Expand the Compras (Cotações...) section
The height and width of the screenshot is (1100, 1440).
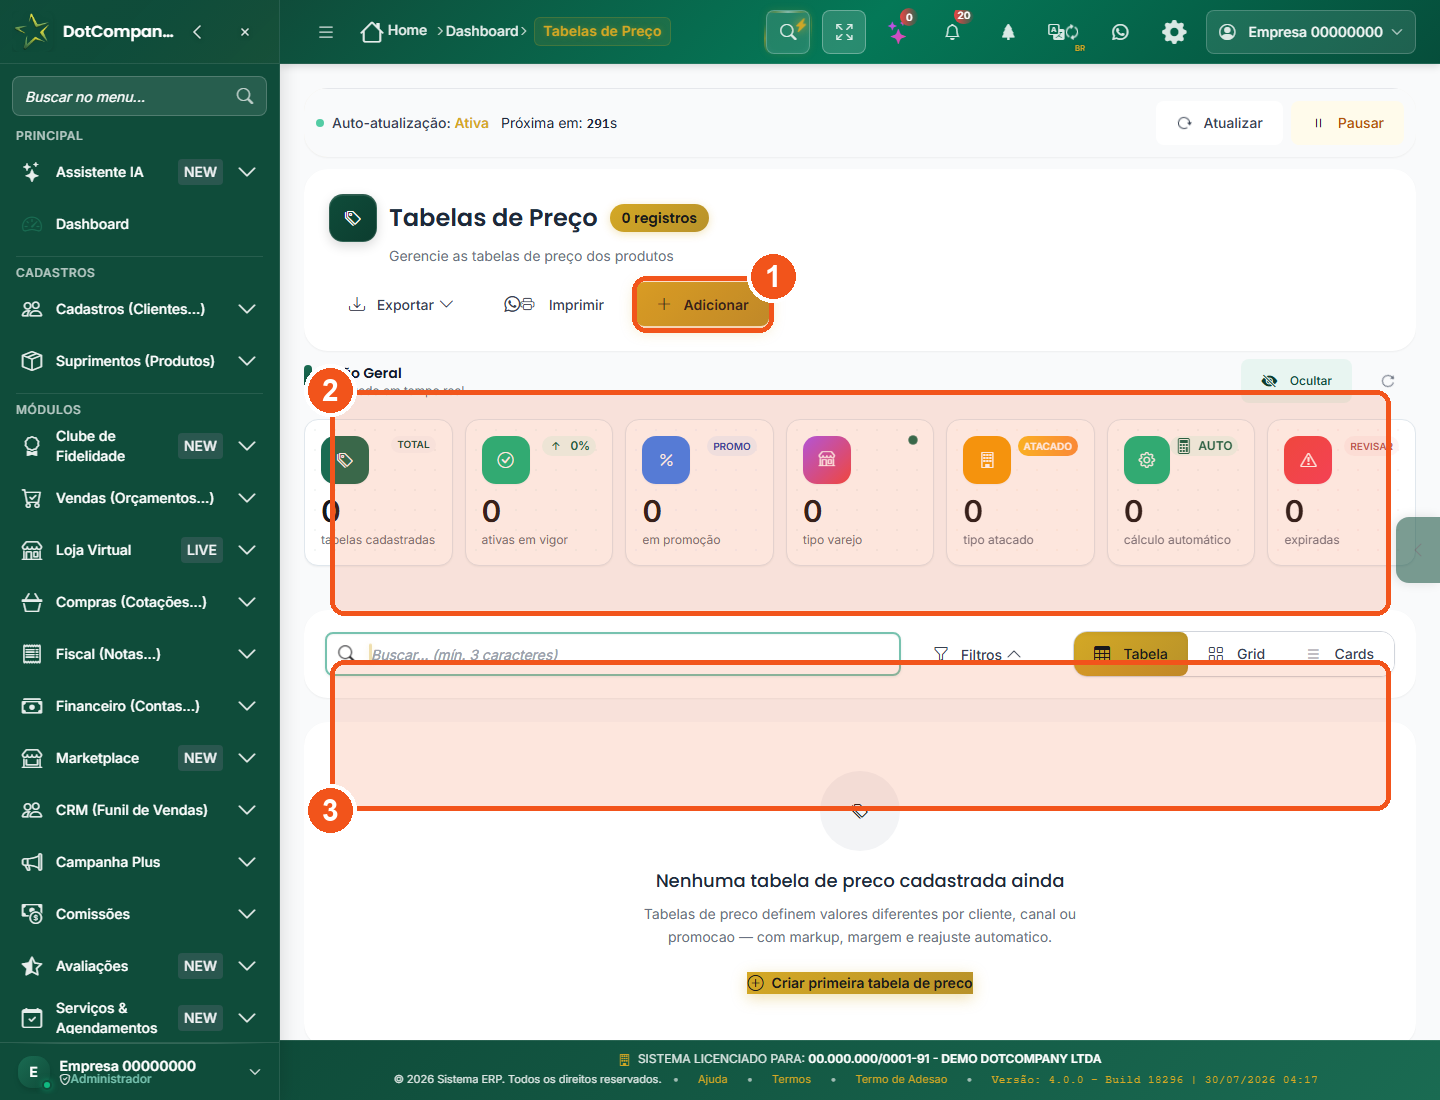tap(247, 602)
